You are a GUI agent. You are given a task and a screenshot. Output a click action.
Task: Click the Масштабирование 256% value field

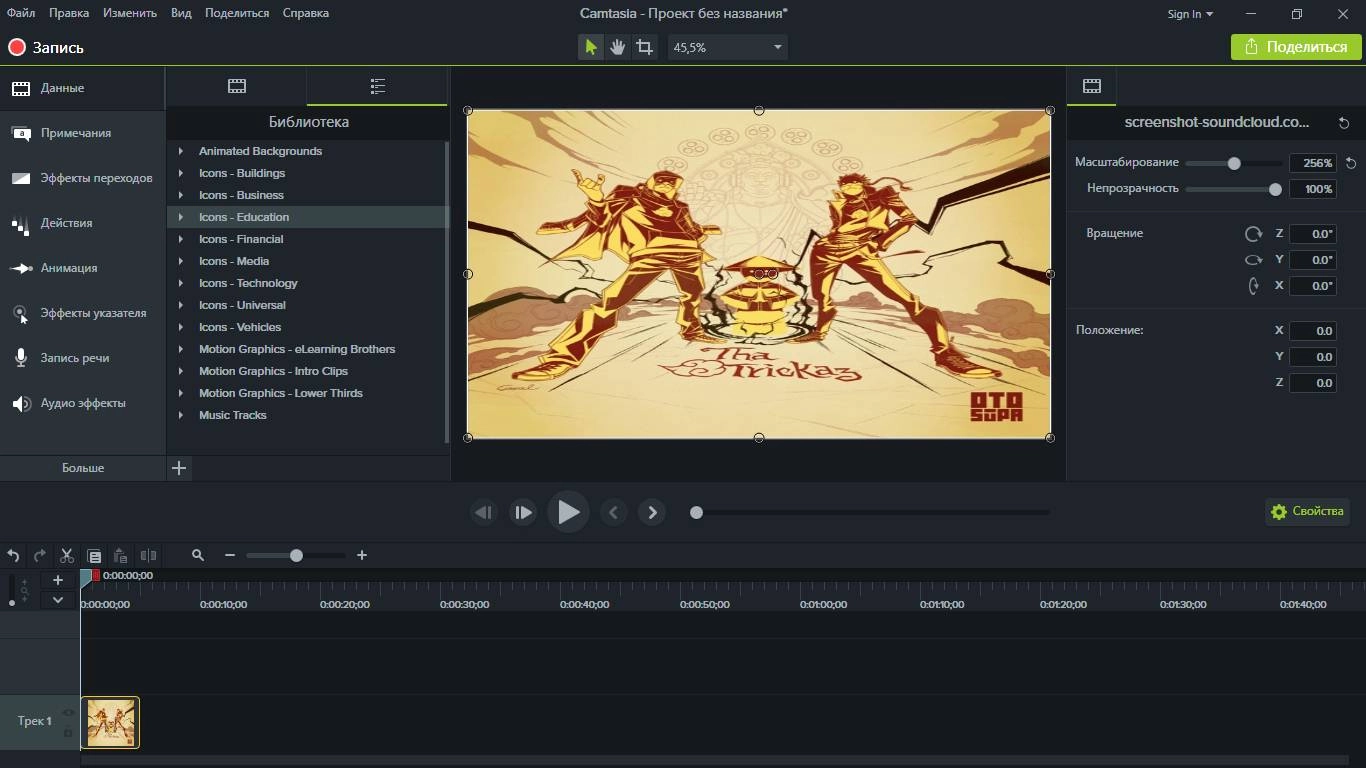[1313, 163]
